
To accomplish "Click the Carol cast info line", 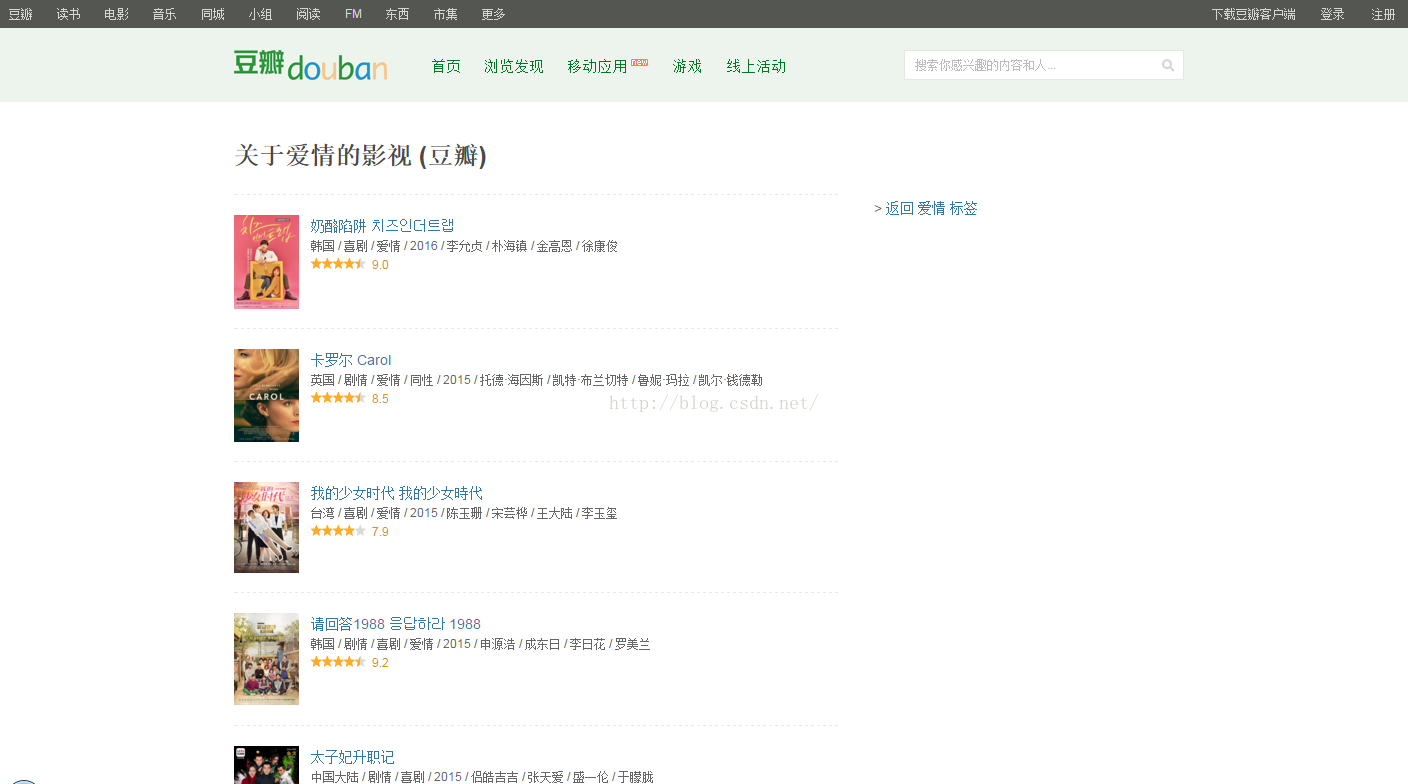I will click(537, 380).
